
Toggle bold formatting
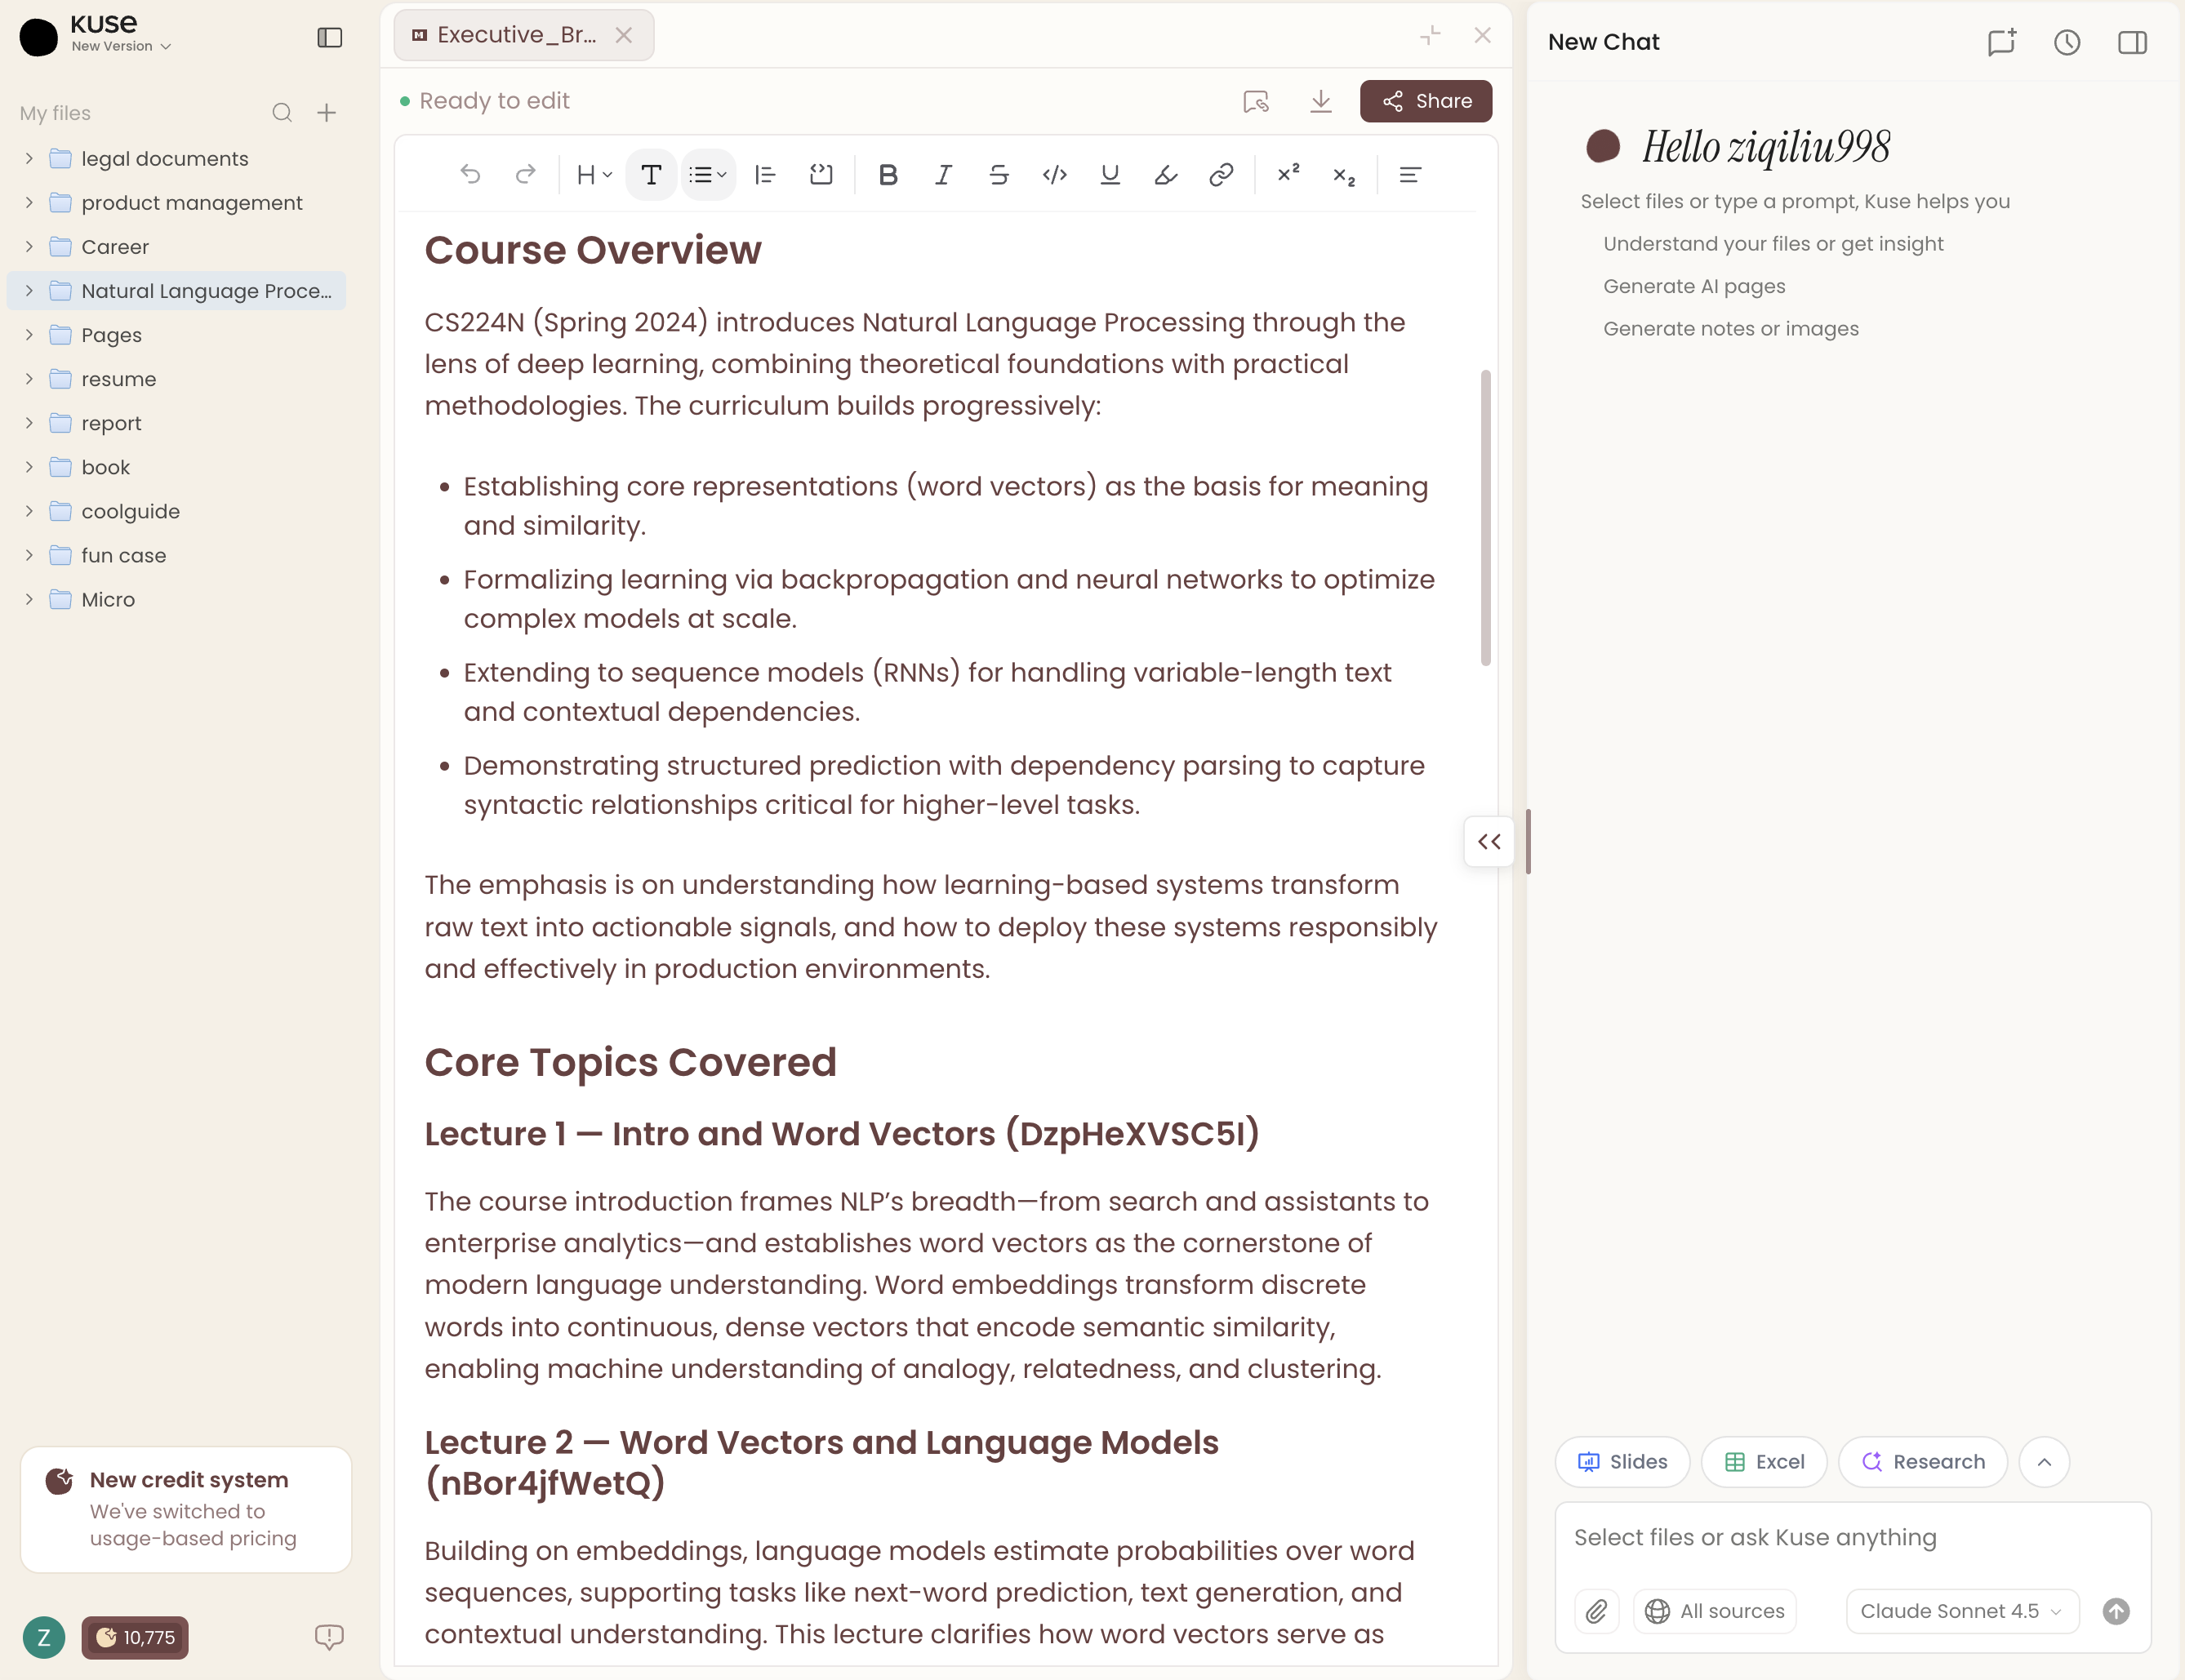pos(887,175)
